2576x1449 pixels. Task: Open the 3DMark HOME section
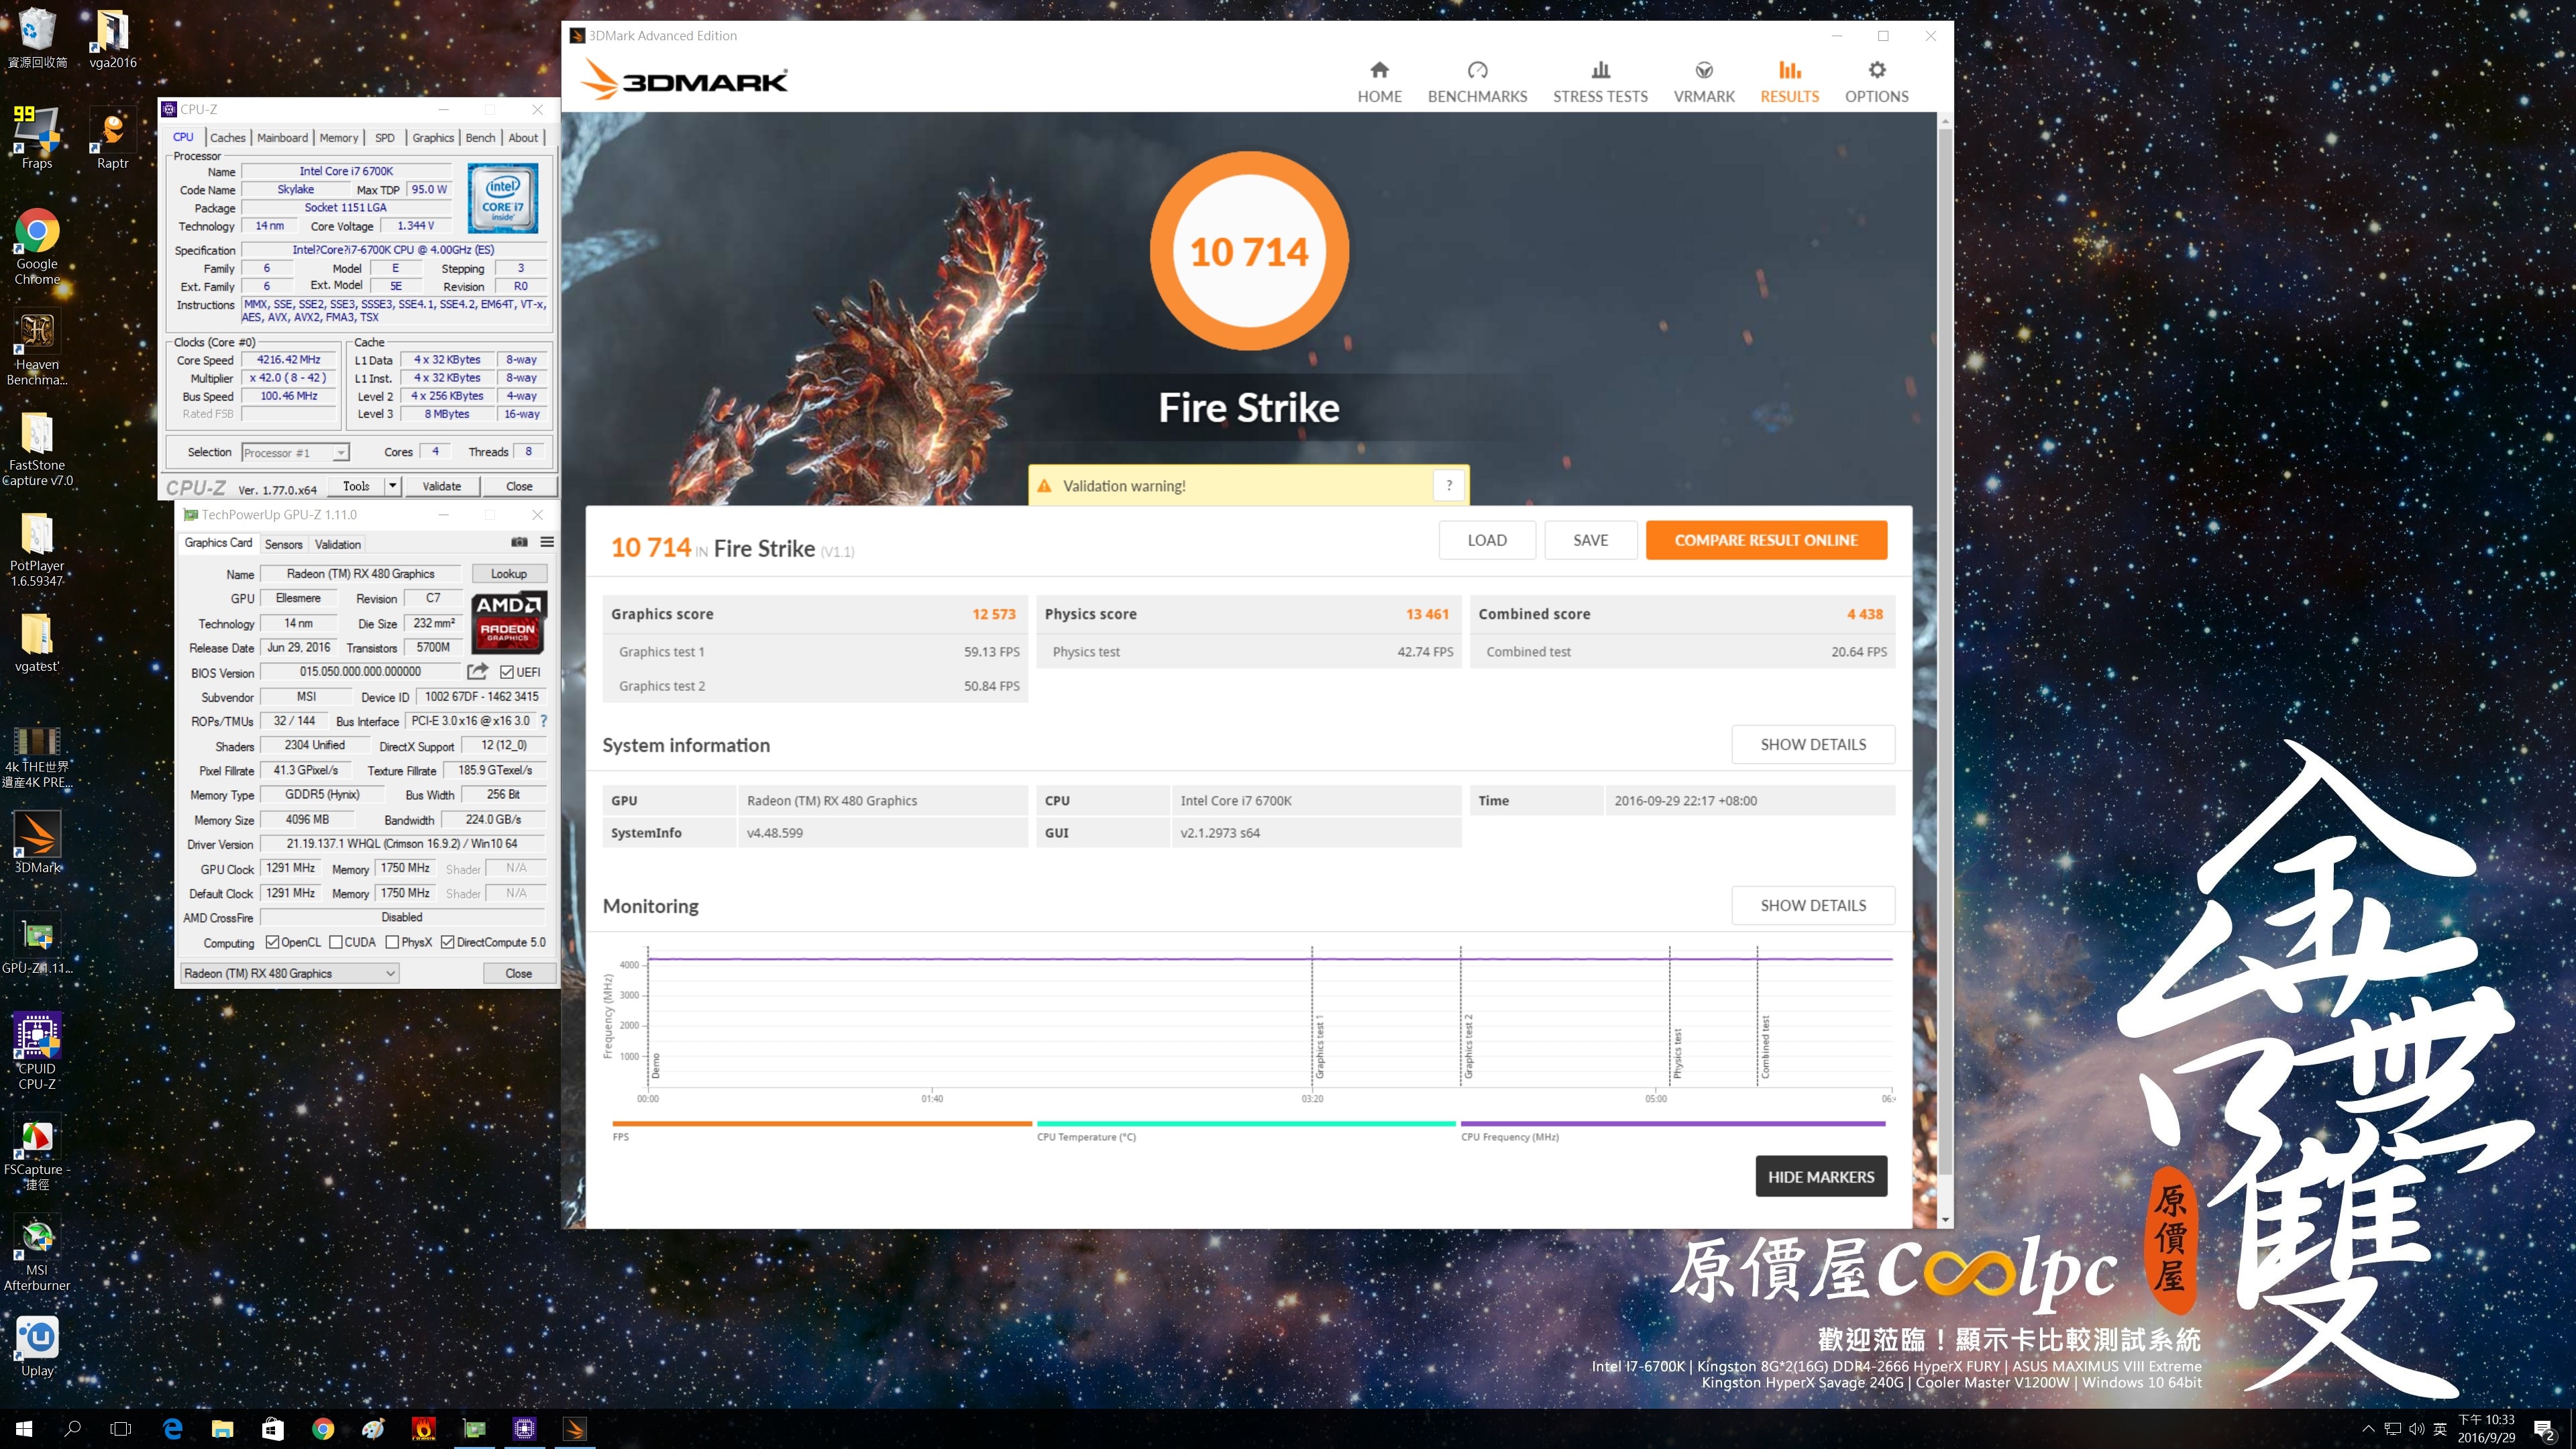coord(1379,82)
